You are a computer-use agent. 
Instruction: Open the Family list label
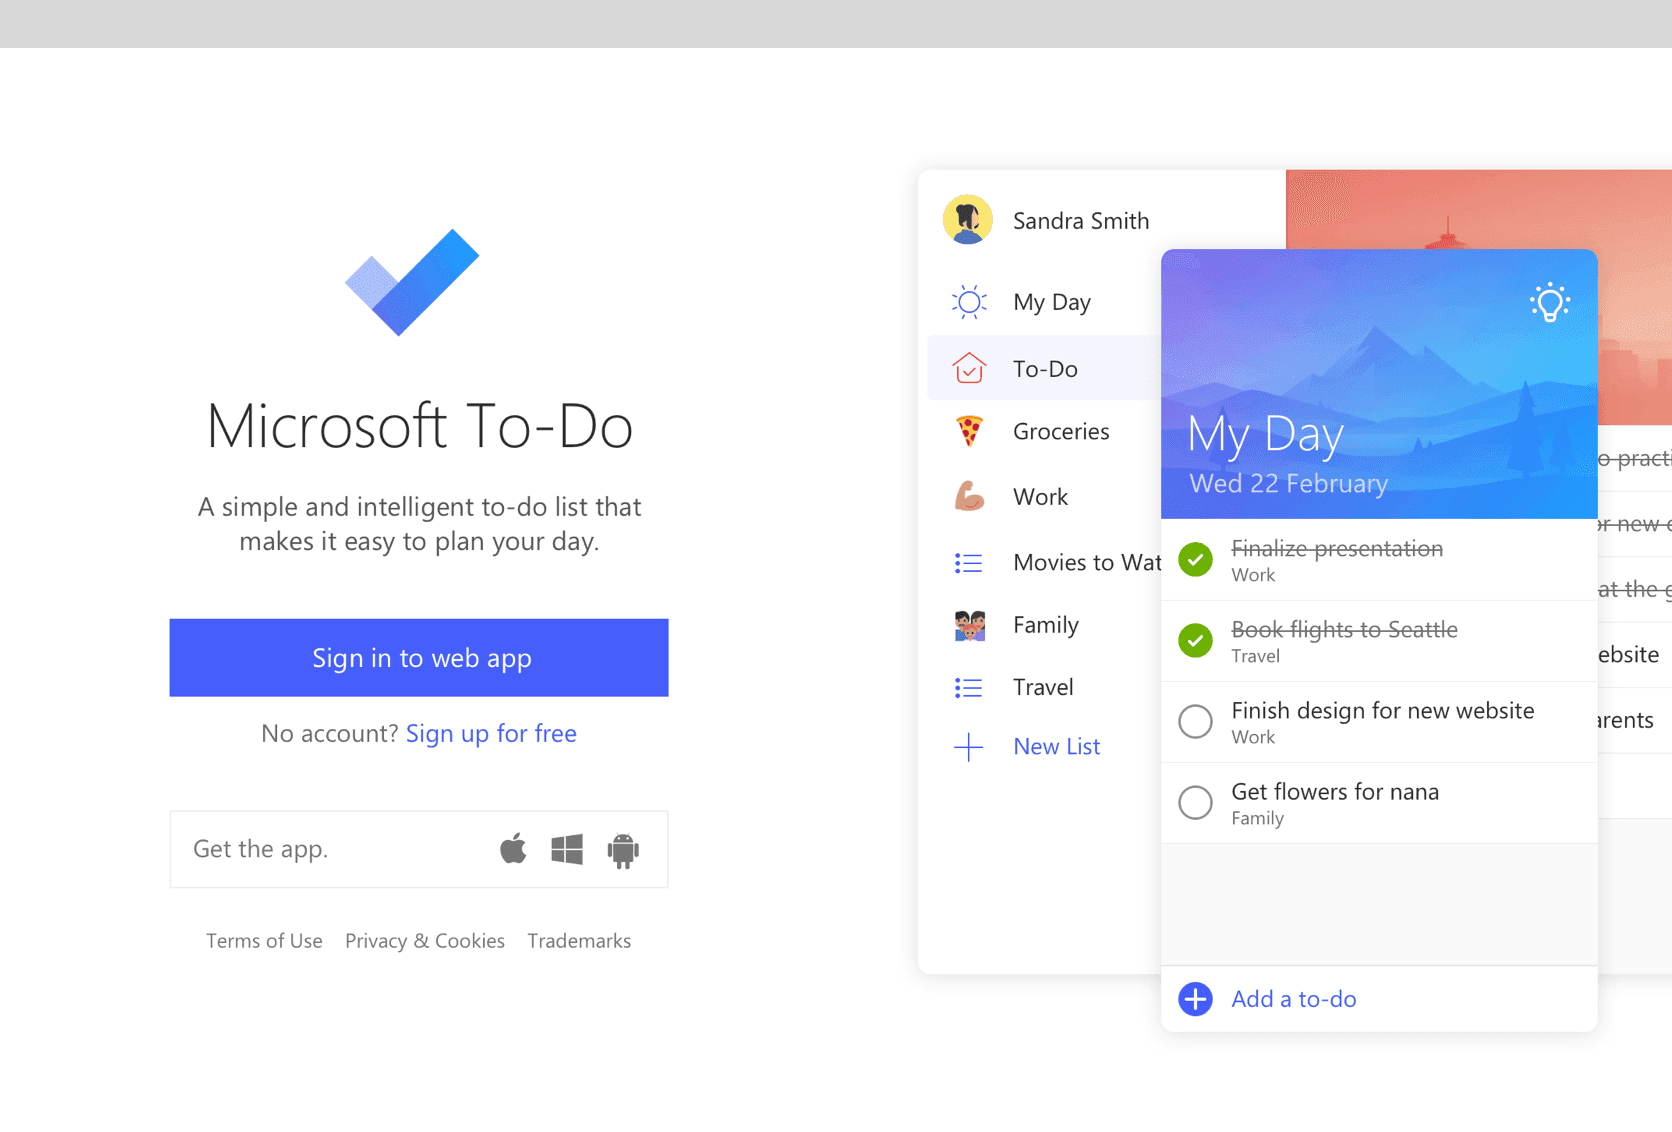pos(1046,625)
